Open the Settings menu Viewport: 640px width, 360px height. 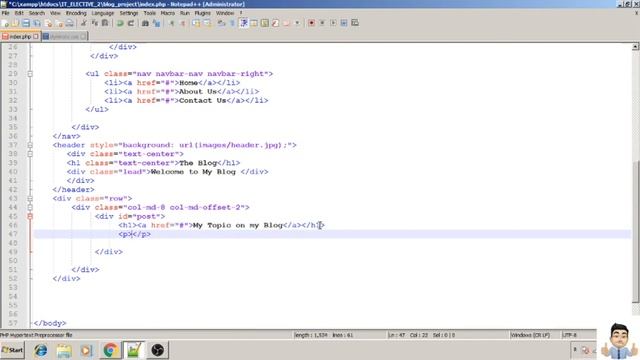(129, 13)
